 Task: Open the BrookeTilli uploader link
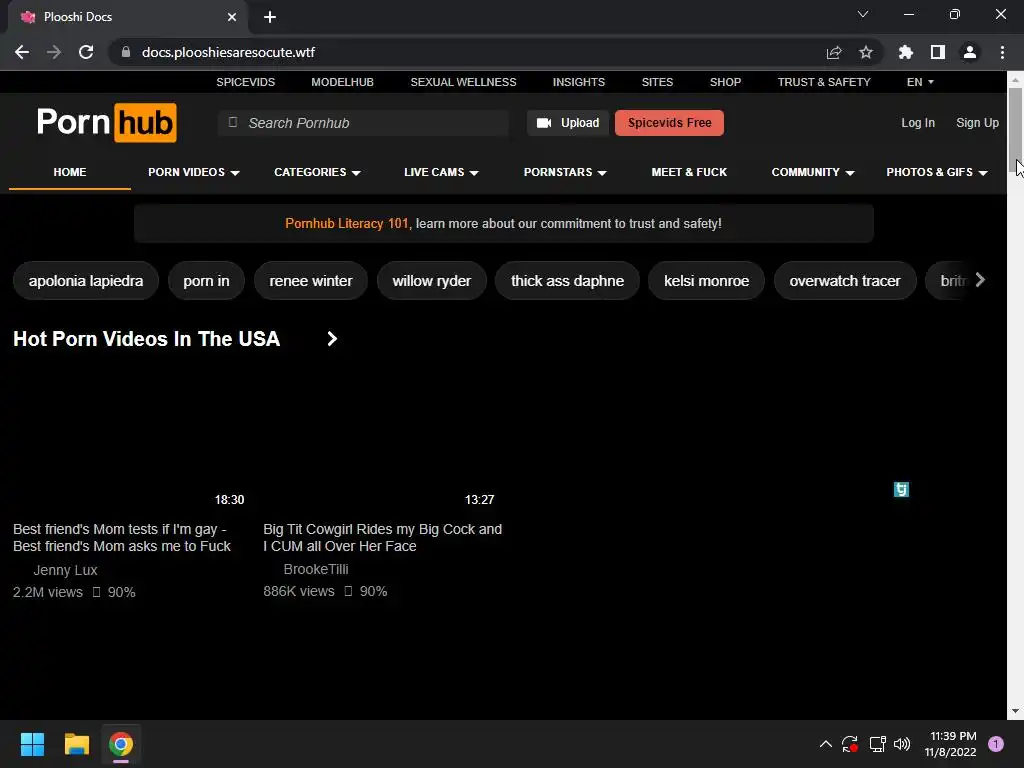[315, 569]
